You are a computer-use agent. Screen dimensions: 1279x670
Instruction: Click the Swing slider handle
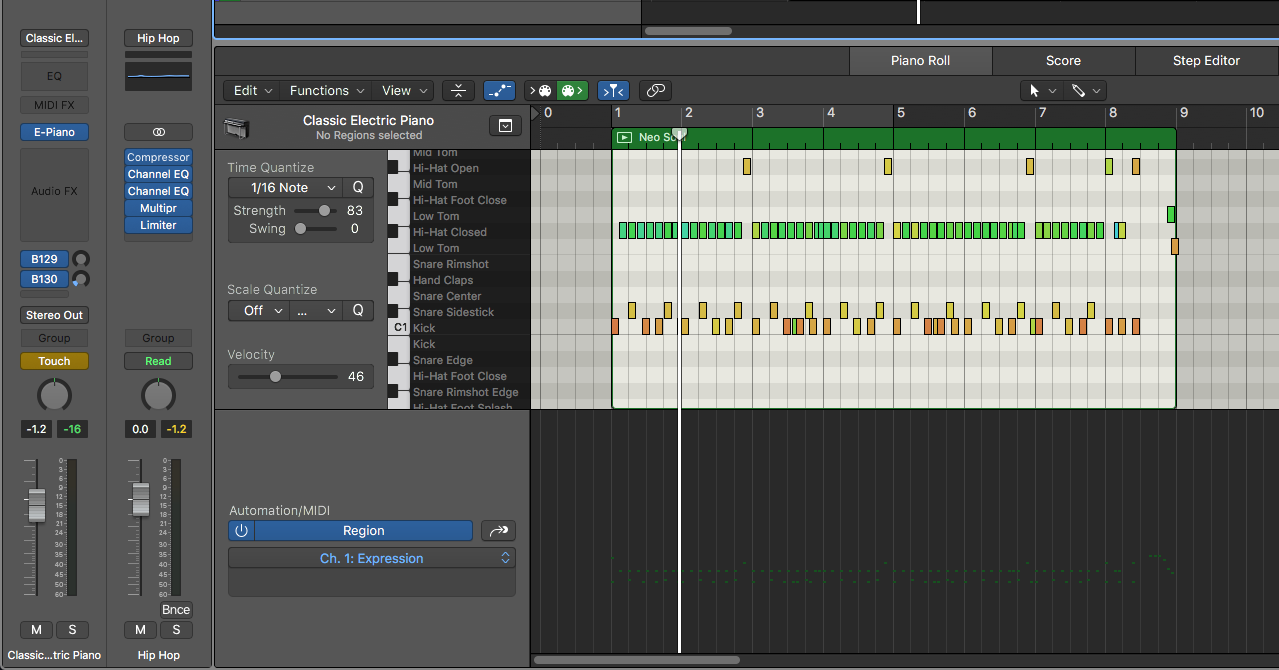[300, 229]
